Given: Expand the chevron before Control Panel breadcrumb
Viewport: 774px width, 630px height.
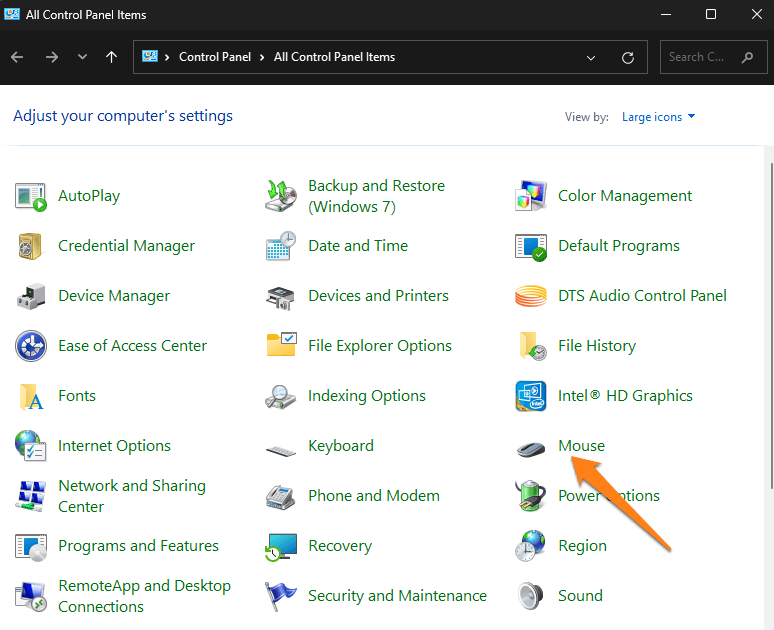Looking at the screenshot, I should coord(167,57).
